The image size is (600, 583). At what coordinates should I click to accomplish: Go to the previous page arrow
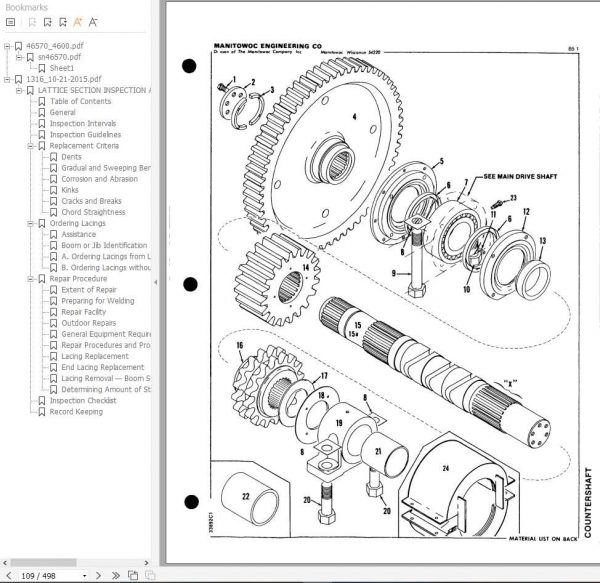[x=10, y=575]
